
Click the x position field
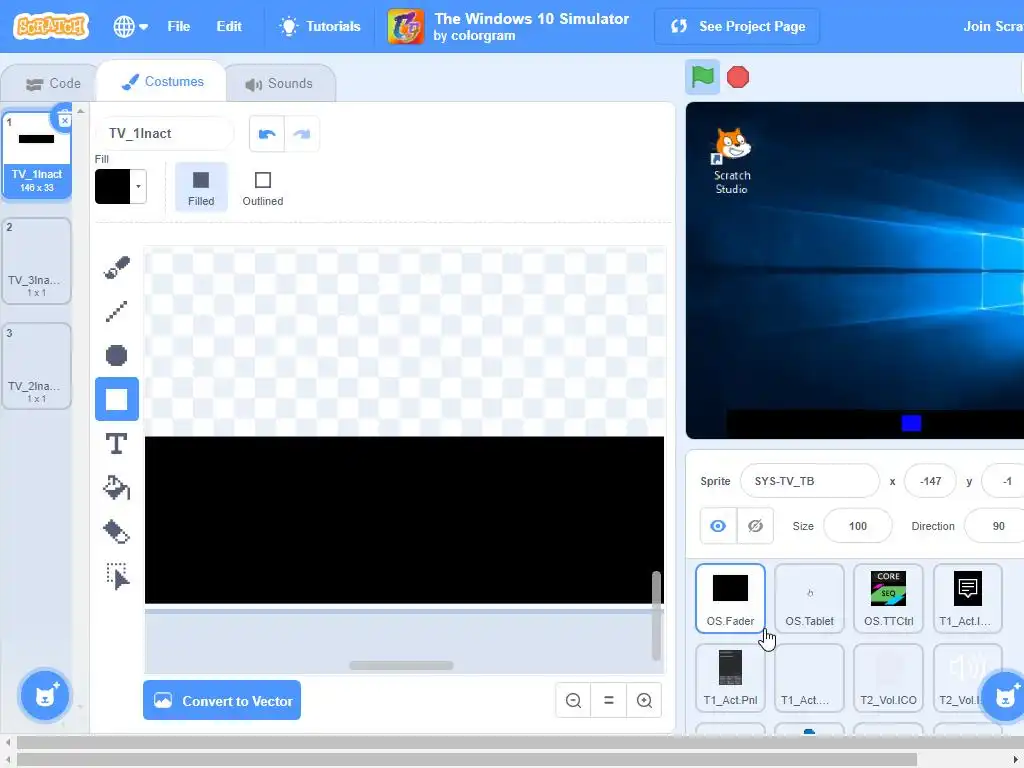pos(930,481)
